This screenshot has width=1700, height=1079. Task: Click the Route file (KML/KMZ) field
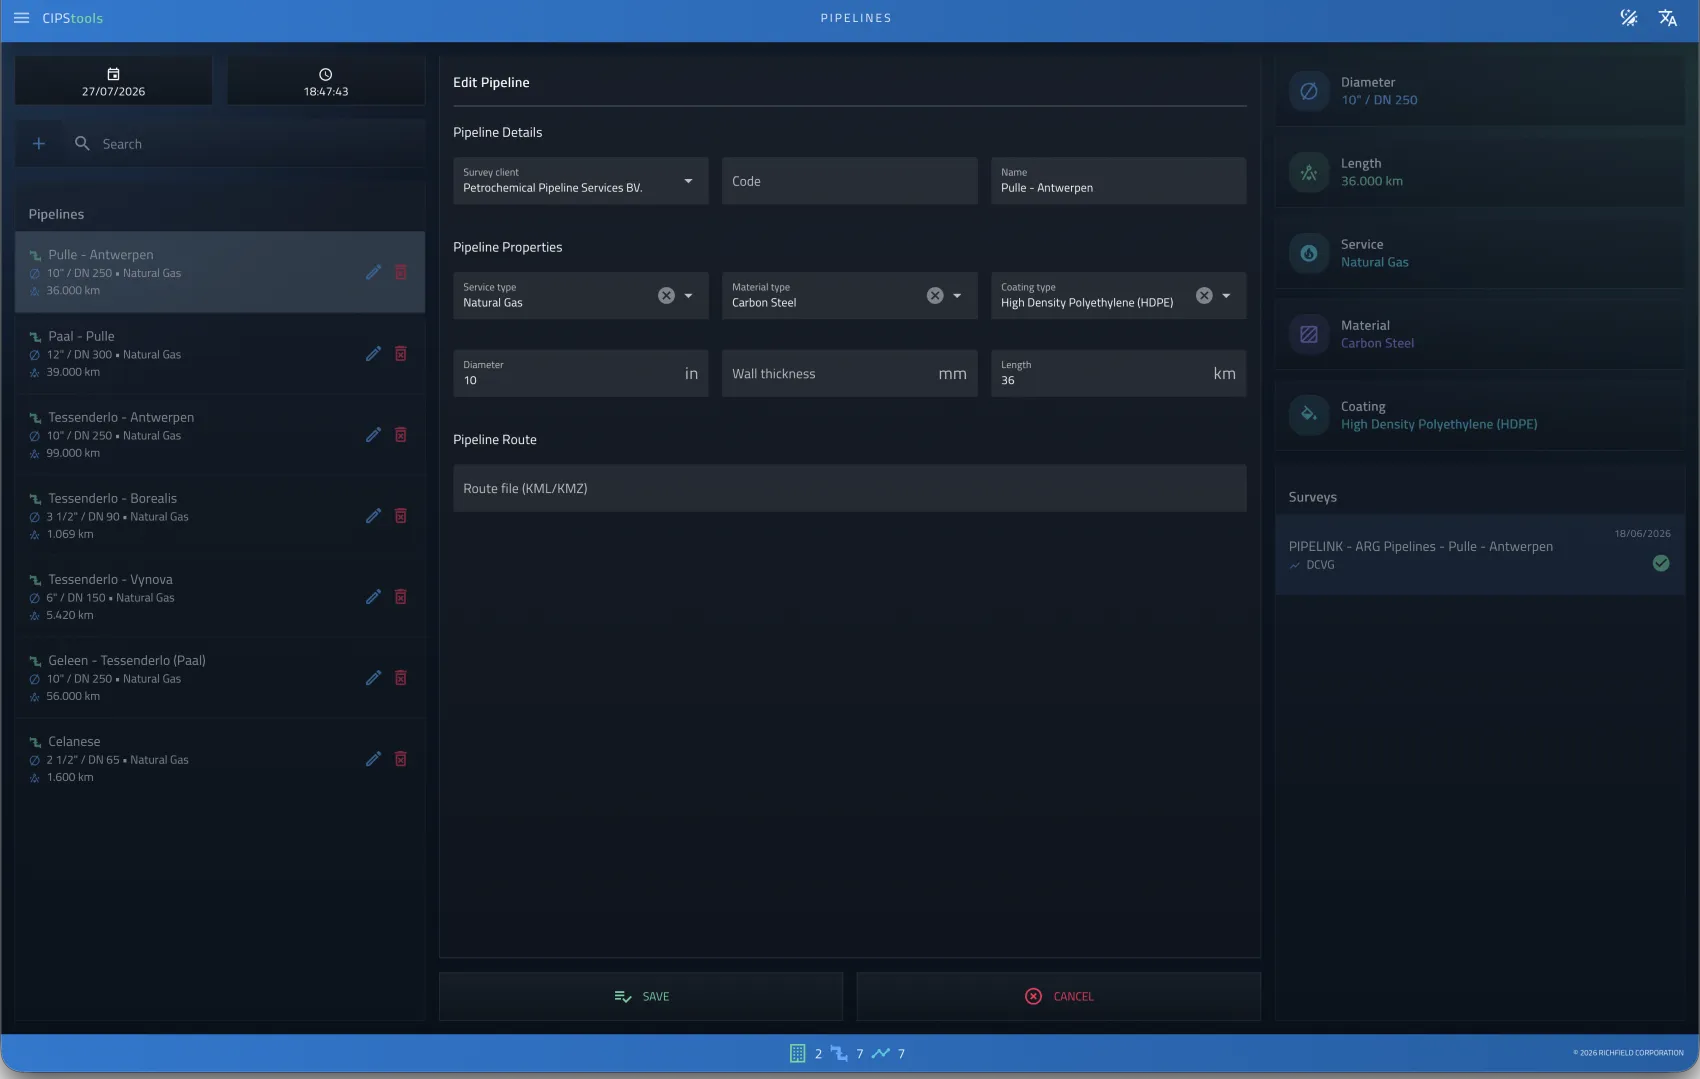coord(850,488)
